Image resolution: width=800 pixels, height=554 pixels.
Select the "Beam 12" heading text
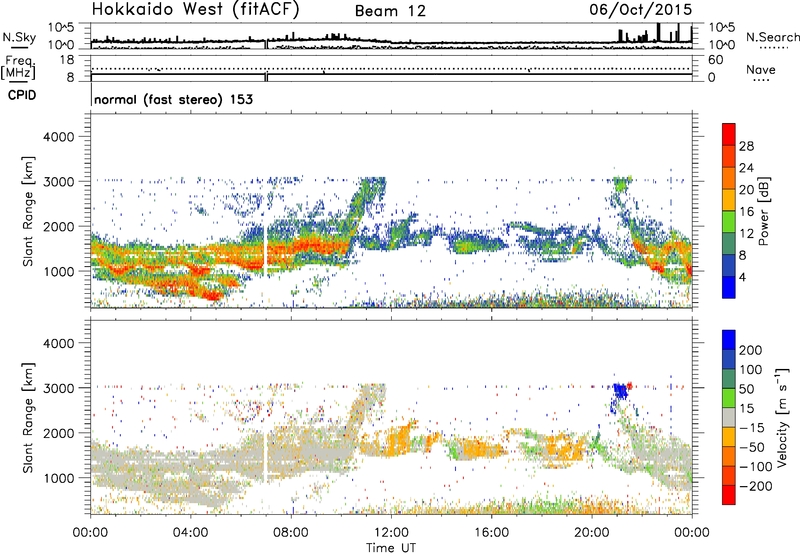[390, 11]
